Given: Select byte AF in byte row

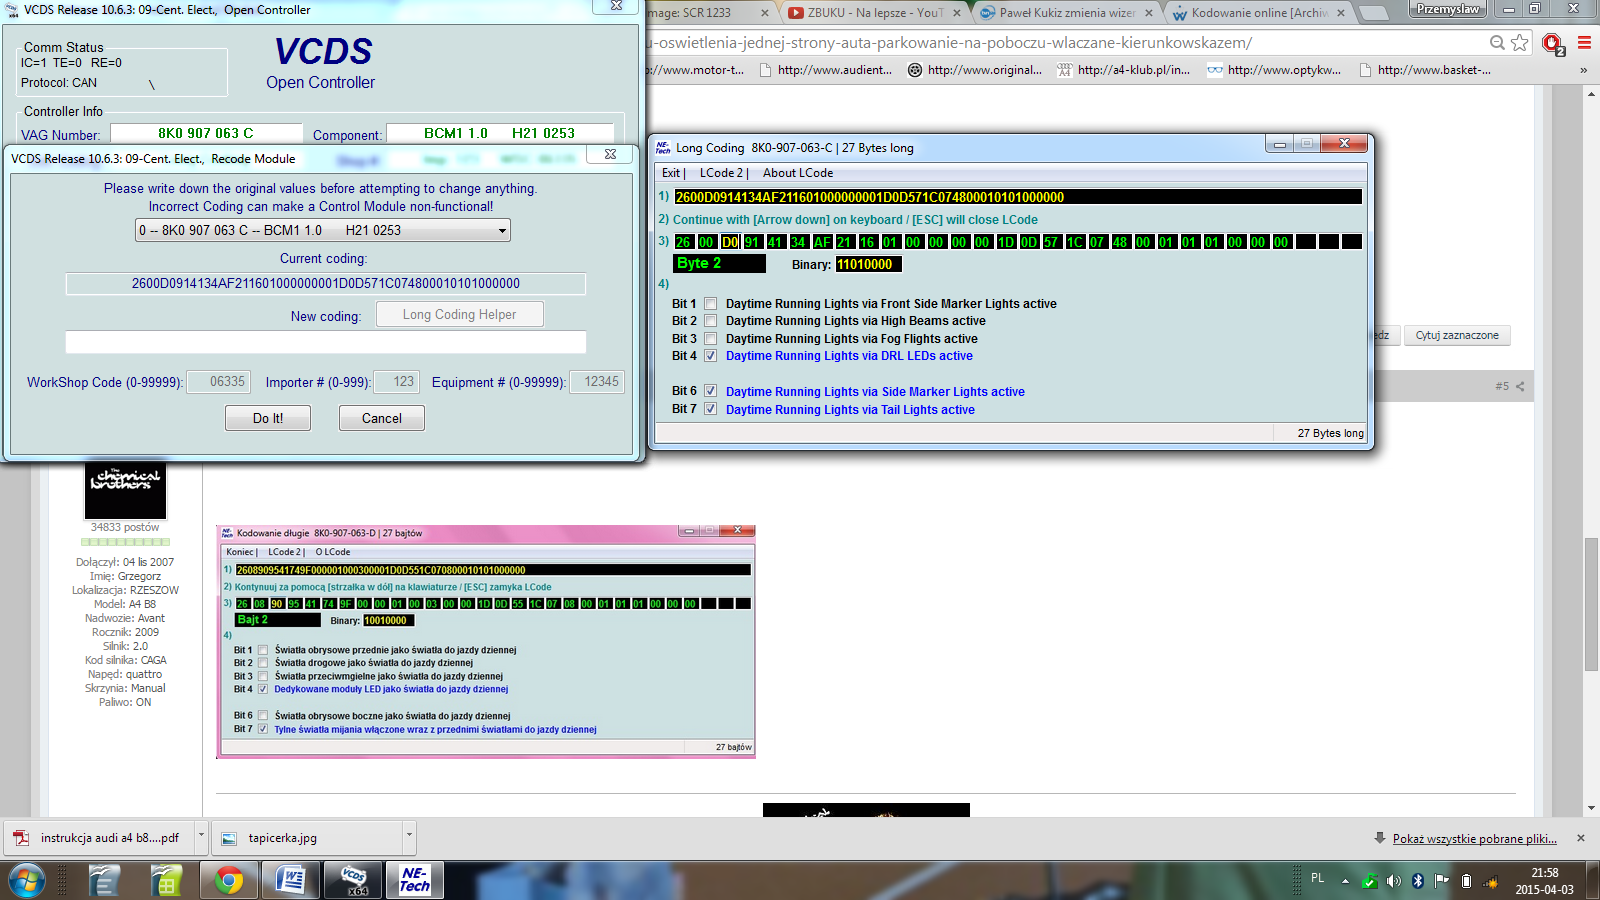Looking at the screenshot, I should pyautogui.click(x=822, y=242).
